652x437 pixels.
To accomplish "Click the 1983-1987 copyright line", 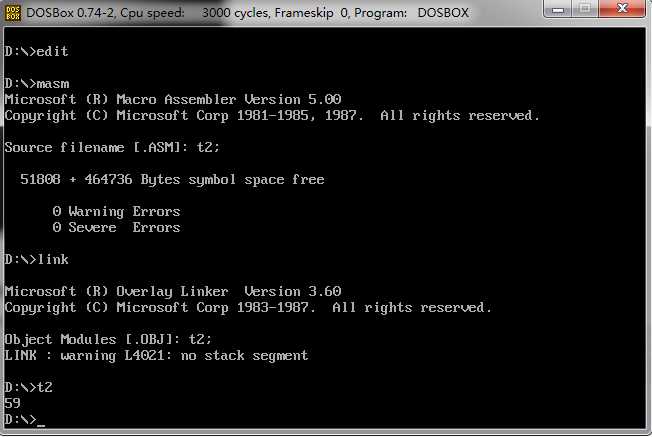I will (248, 308).
